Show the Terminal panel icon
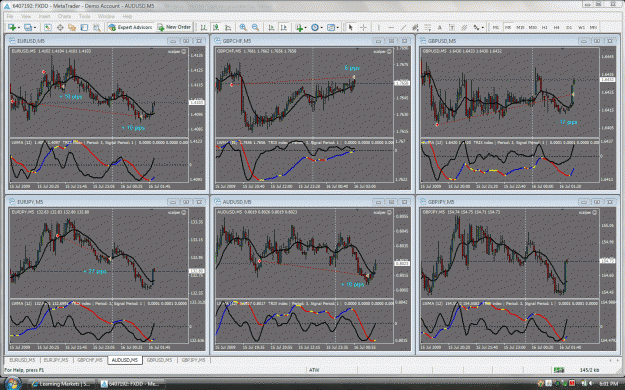The image size is (625, 390). (x=84, y=27)
